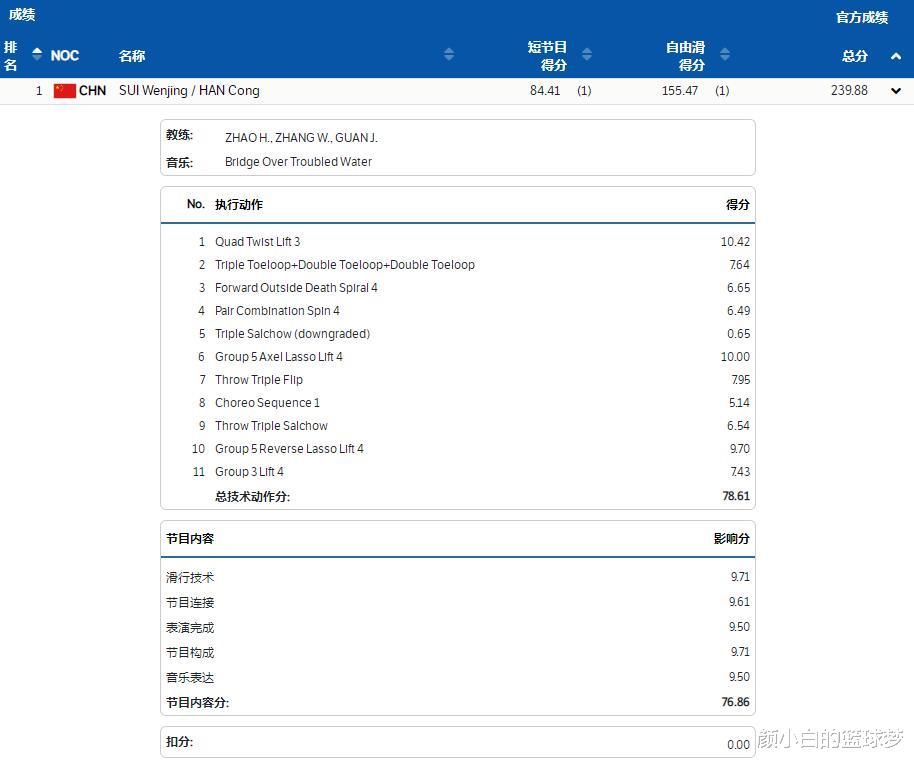Select Forward Outside Death Spiral 4 row
Screen dimensions: 914x763
point(458,287)
